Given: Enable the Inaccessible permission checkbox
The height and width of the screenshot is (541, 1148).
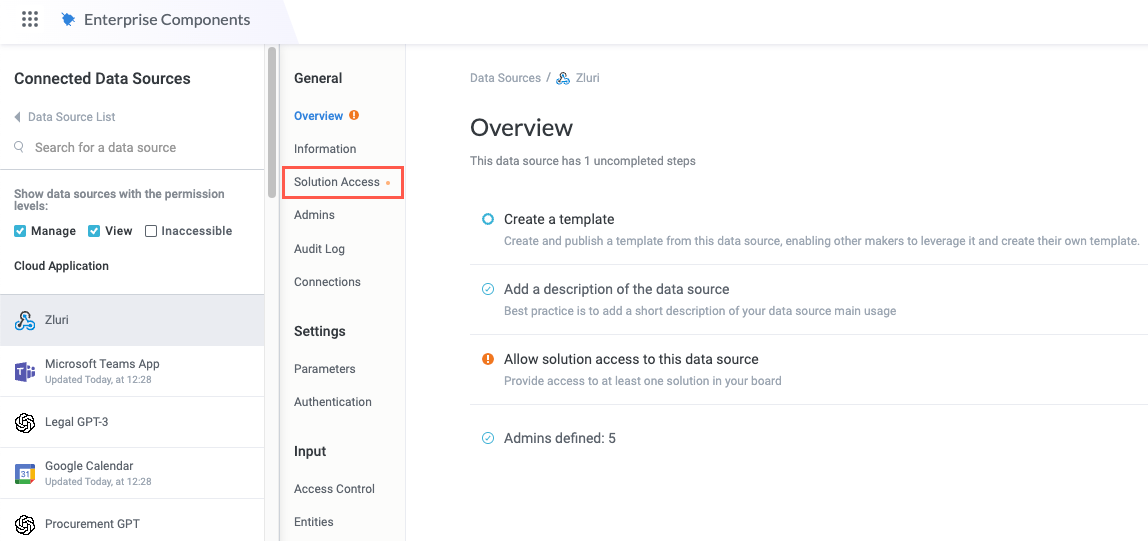Looking at the screenshot, I should point(151,231).
